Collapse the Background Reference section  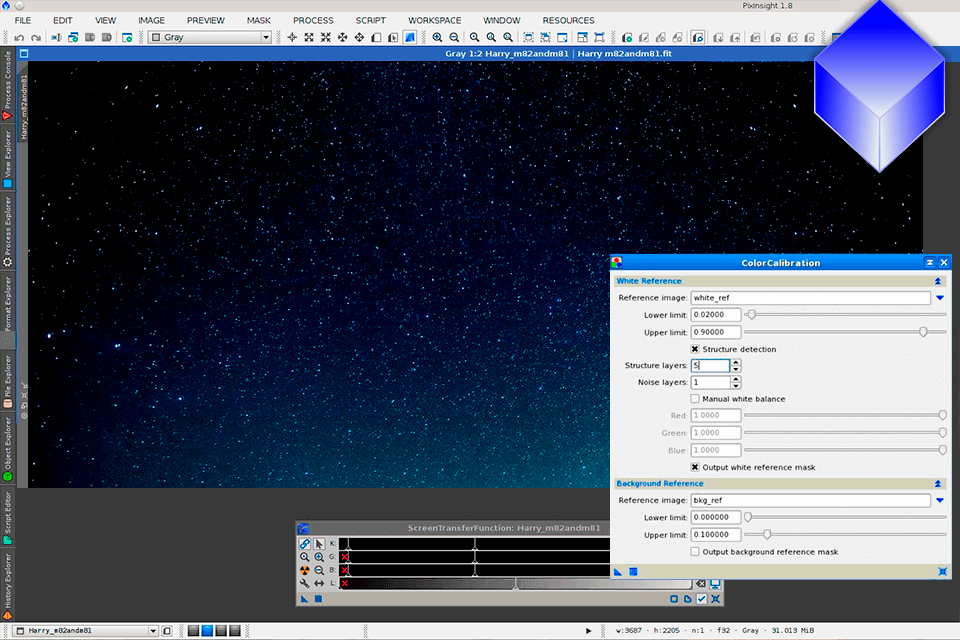tap(937, 484)
